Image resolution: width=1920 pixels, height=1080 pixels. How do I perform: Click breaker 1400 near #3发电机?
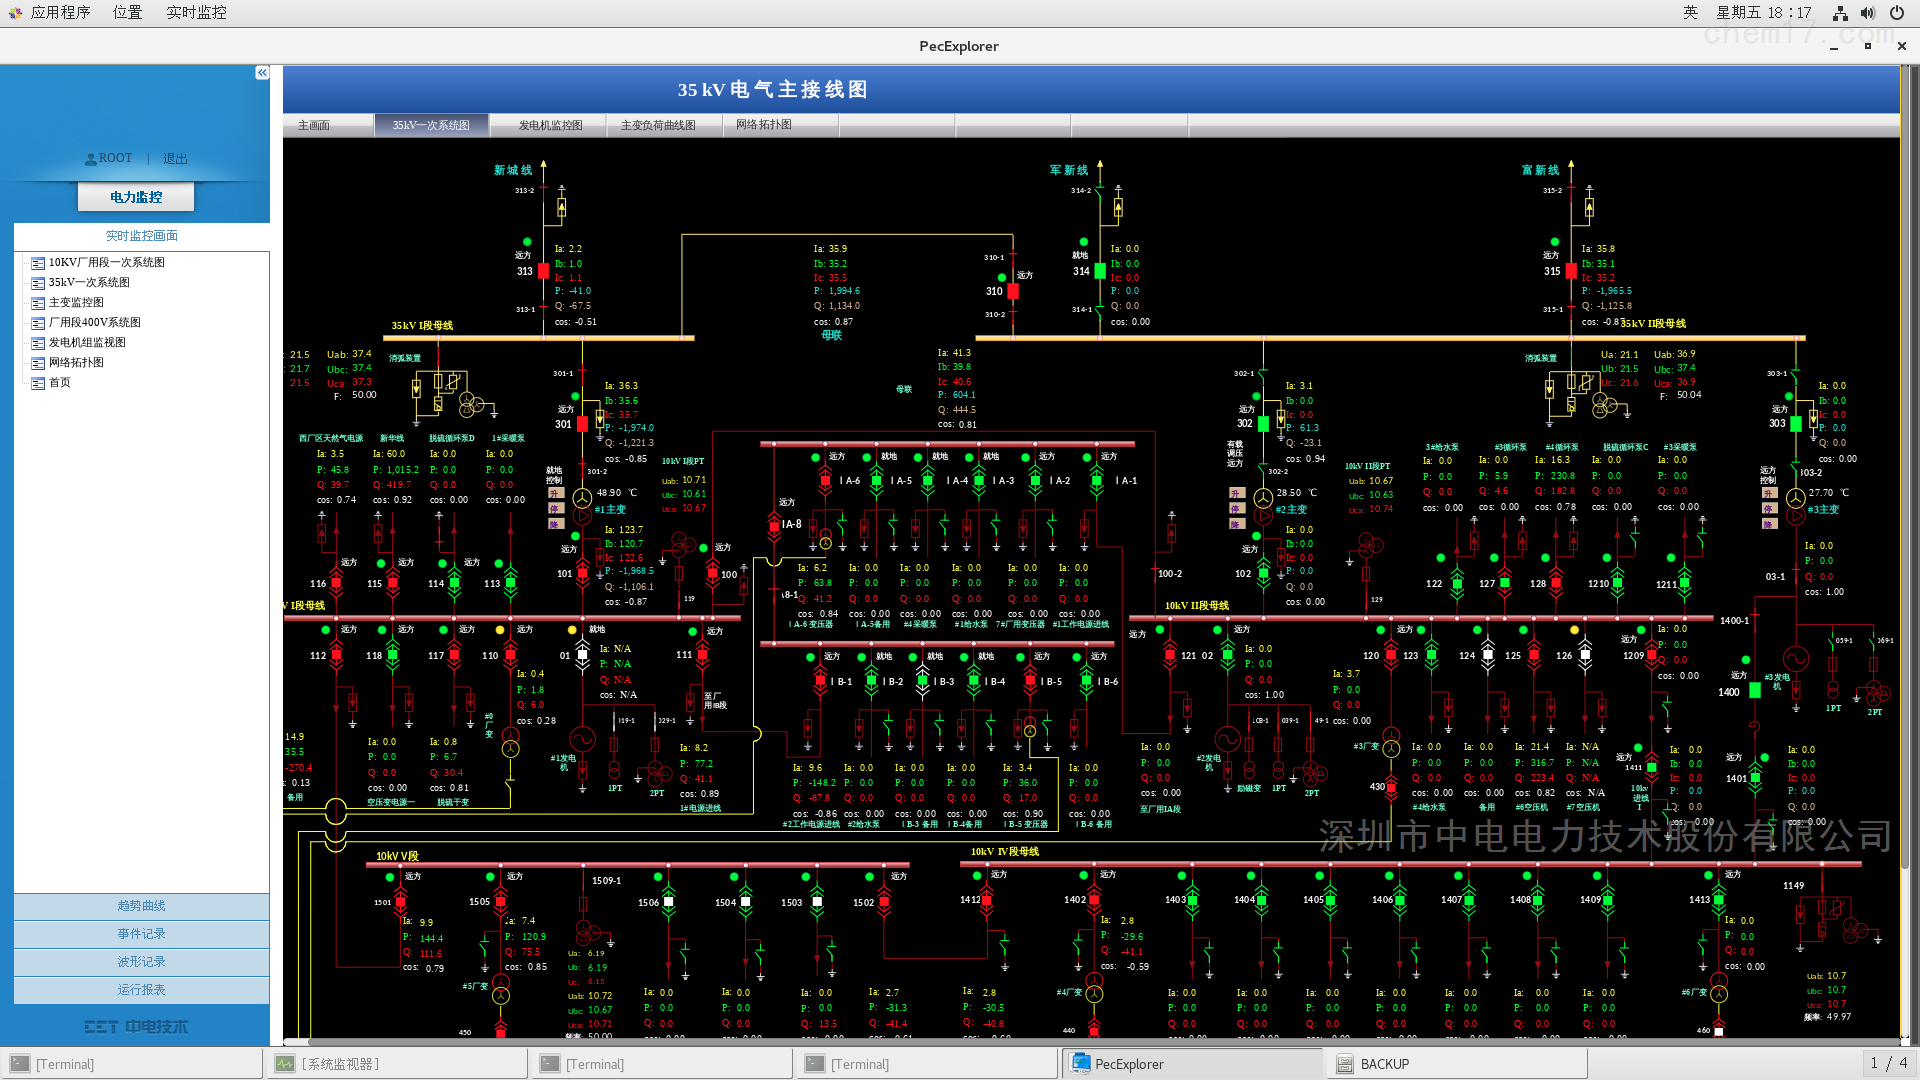point(1755,691)
